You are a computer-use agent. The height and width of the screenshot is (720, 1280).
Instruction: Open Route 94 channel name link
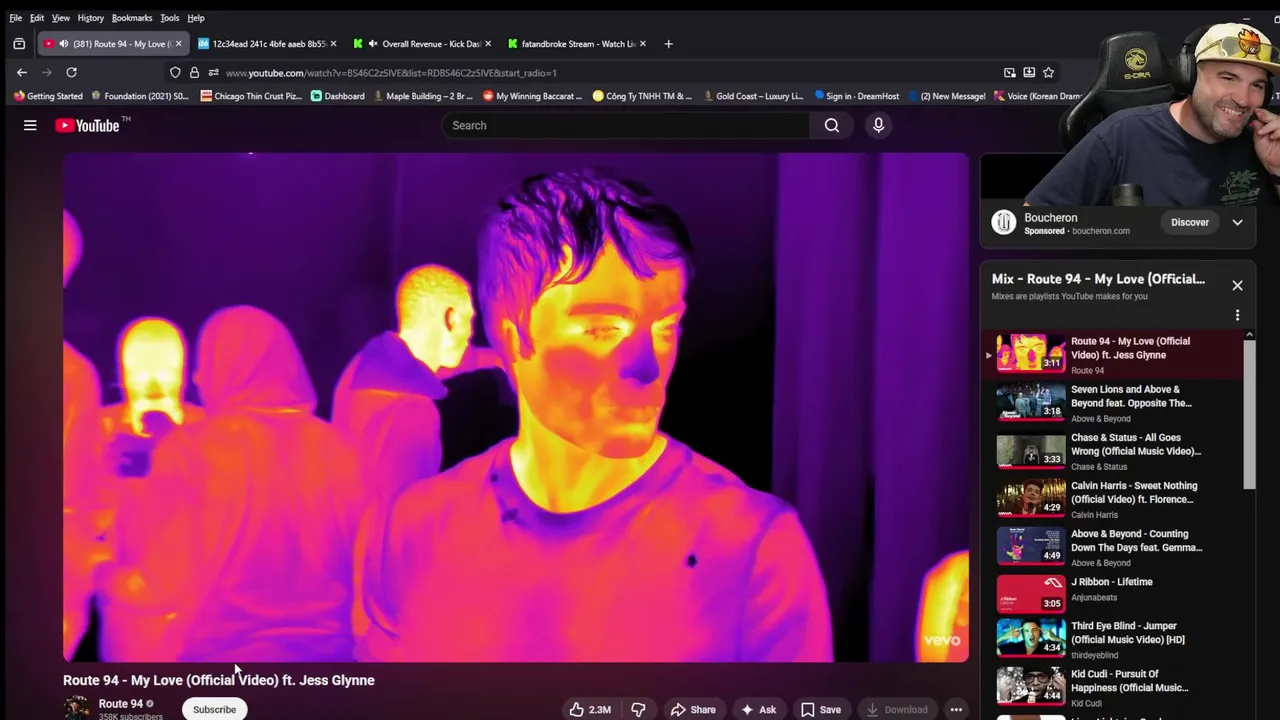tap(121, 704)
